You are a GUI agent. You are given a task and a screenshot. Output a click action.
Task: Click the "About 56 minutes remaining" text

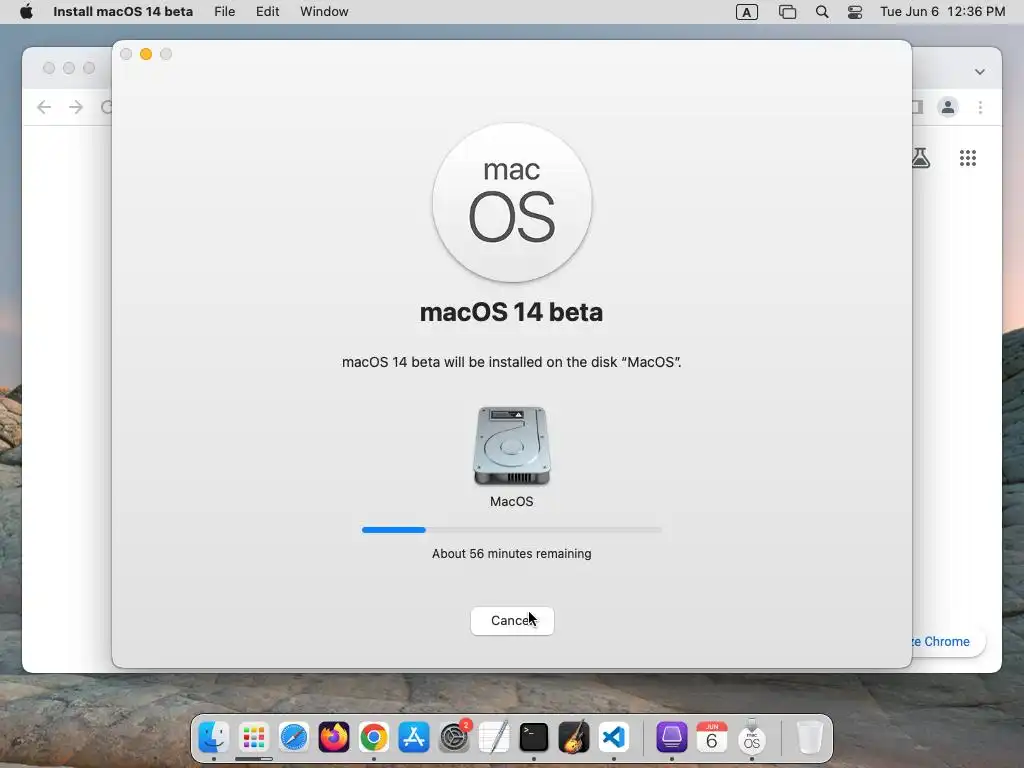click(511, 554)
